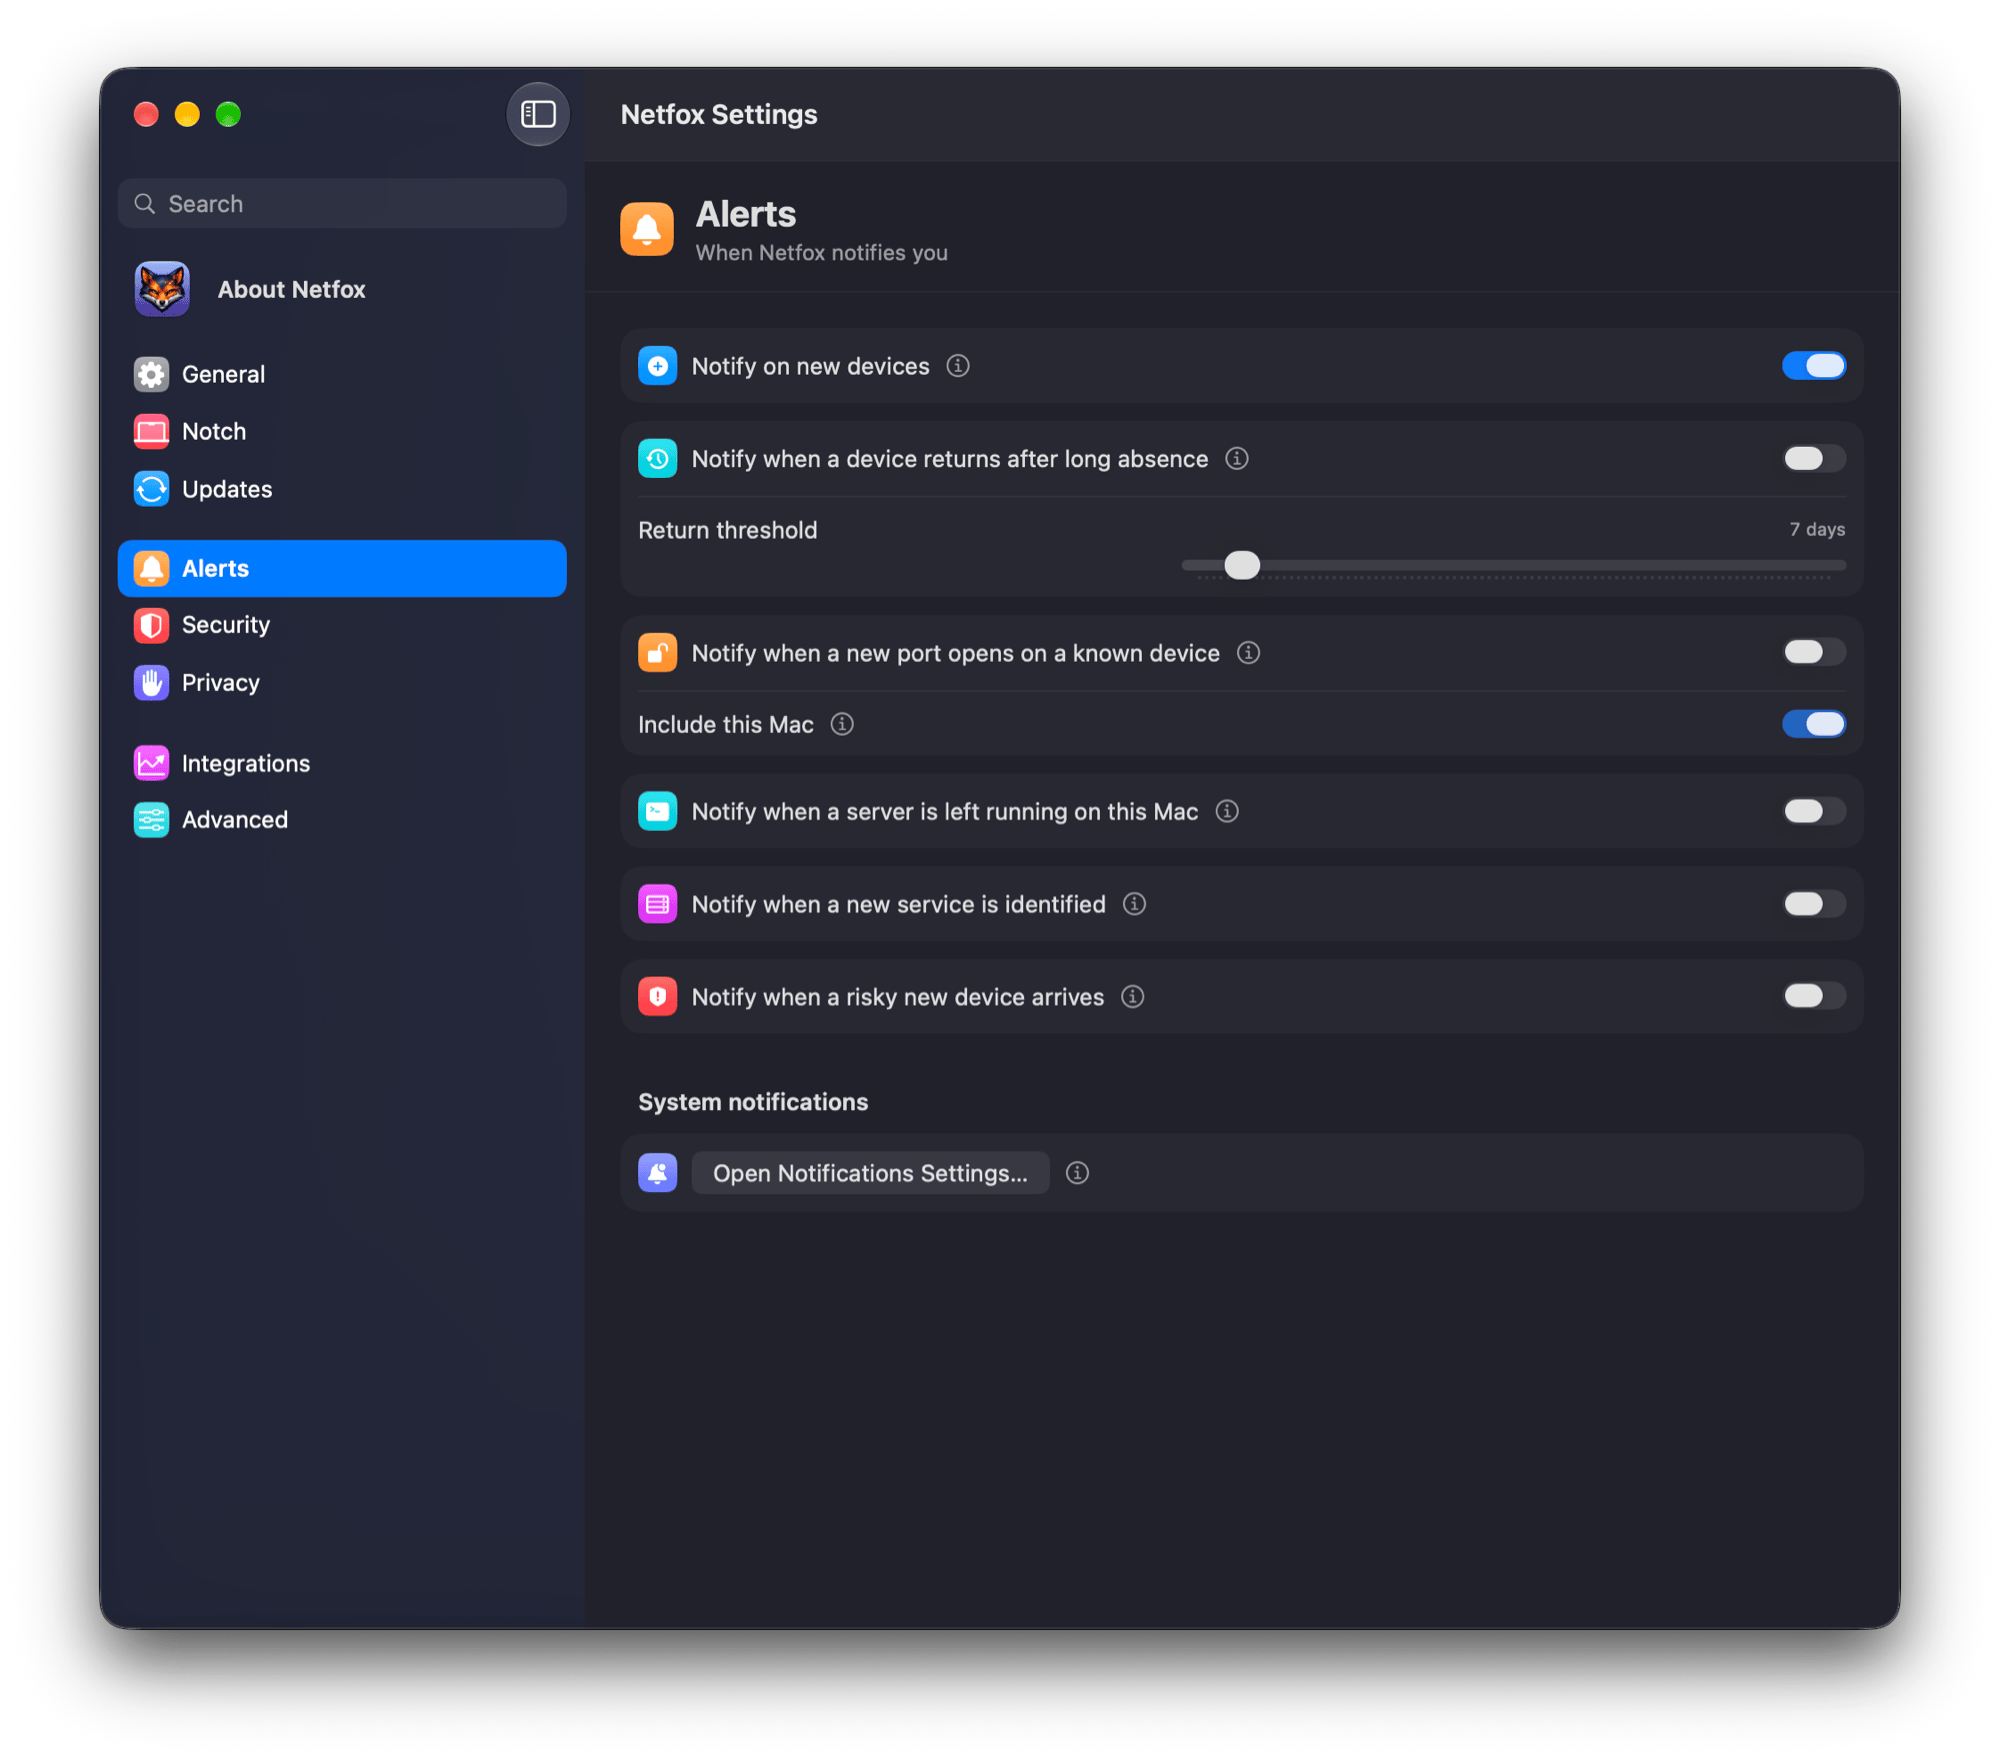Click the General gear icon
The height and width of the screenshot is (1761, 2000).
pyautogui.click(x=151, y=374)
